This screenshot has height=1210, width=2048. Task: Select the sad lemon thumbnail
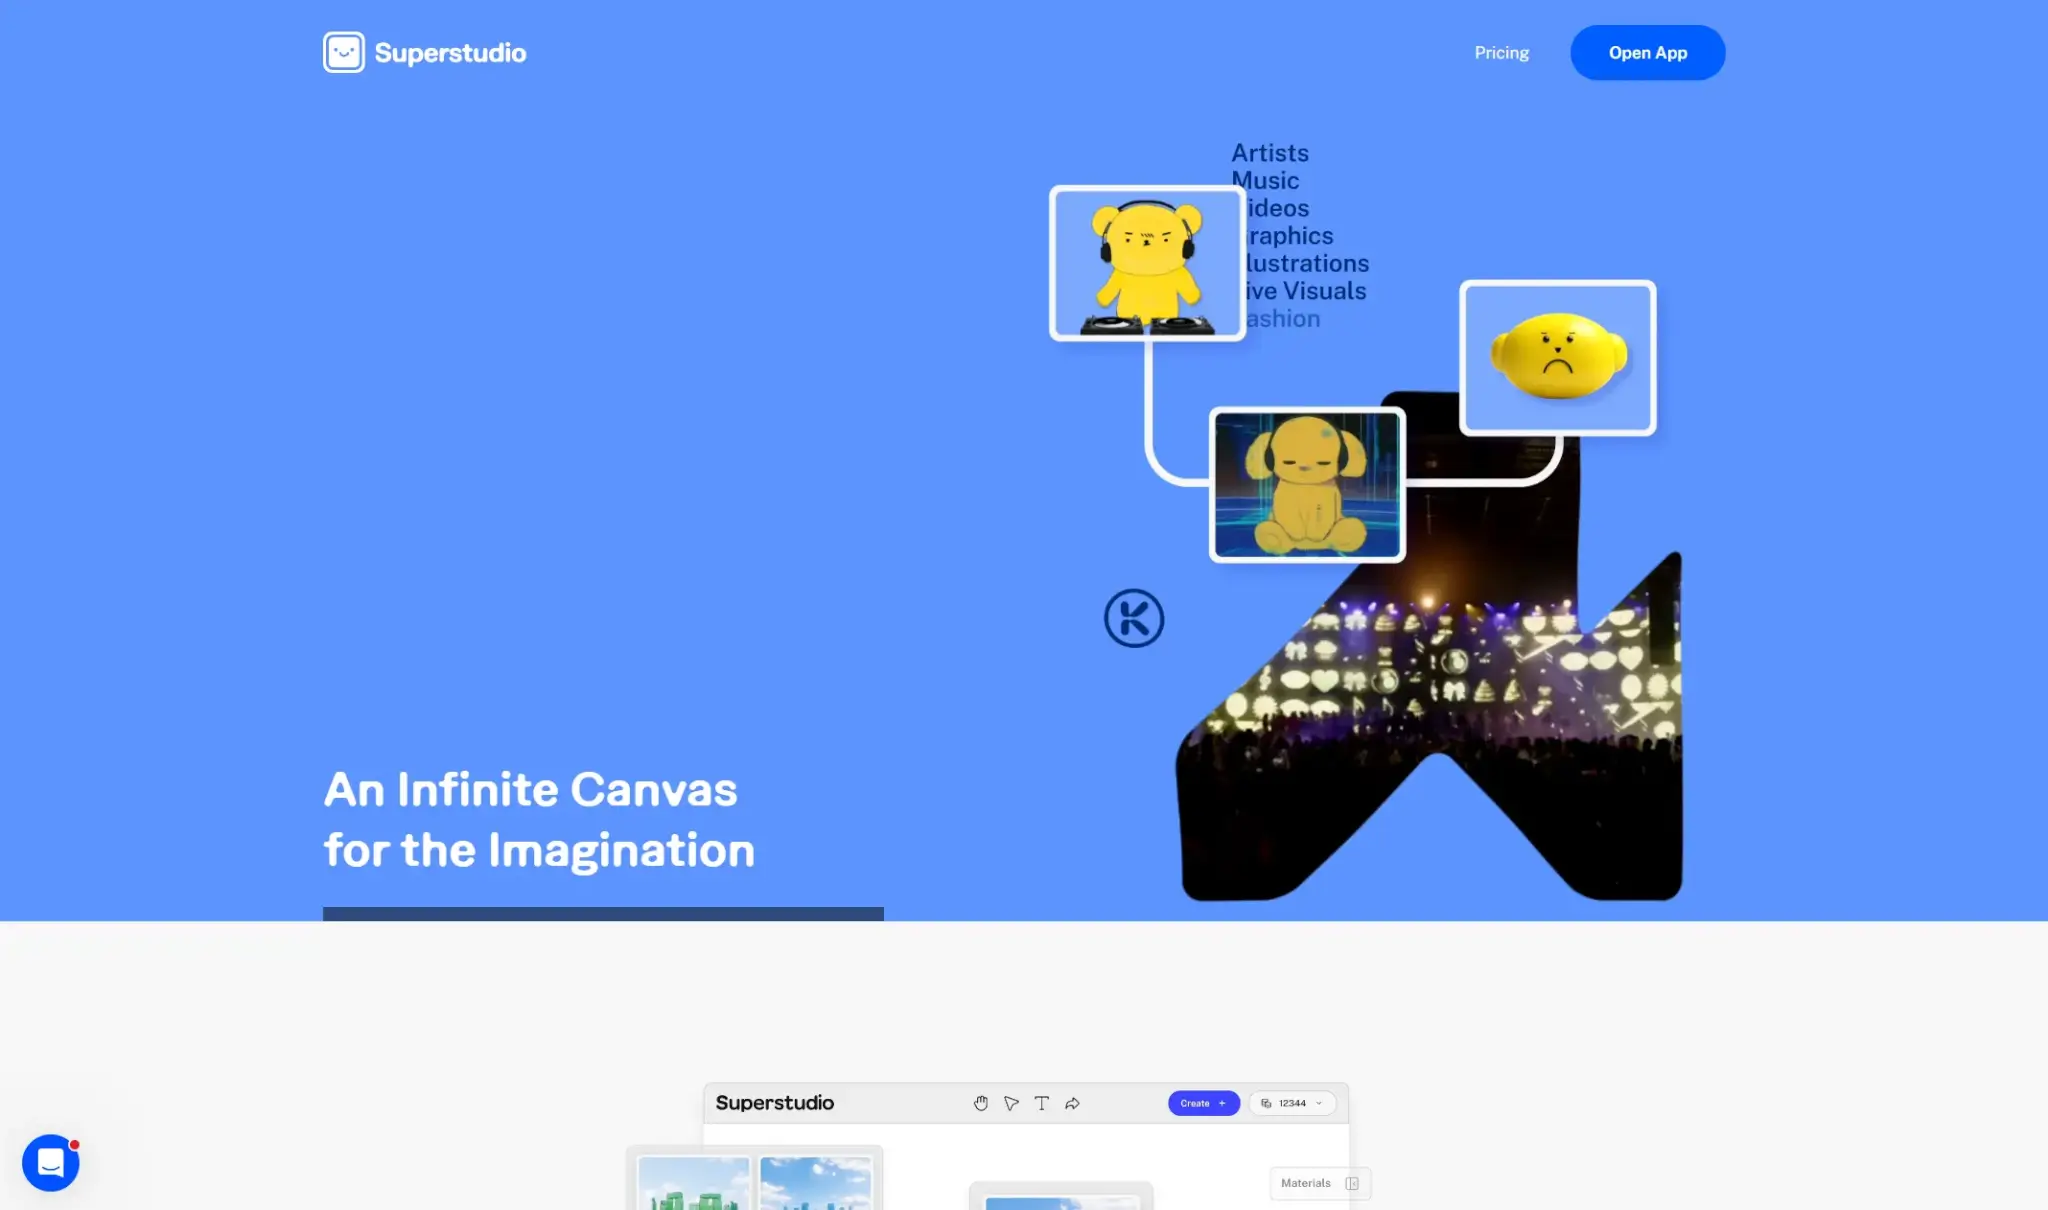click(1557, 357)
